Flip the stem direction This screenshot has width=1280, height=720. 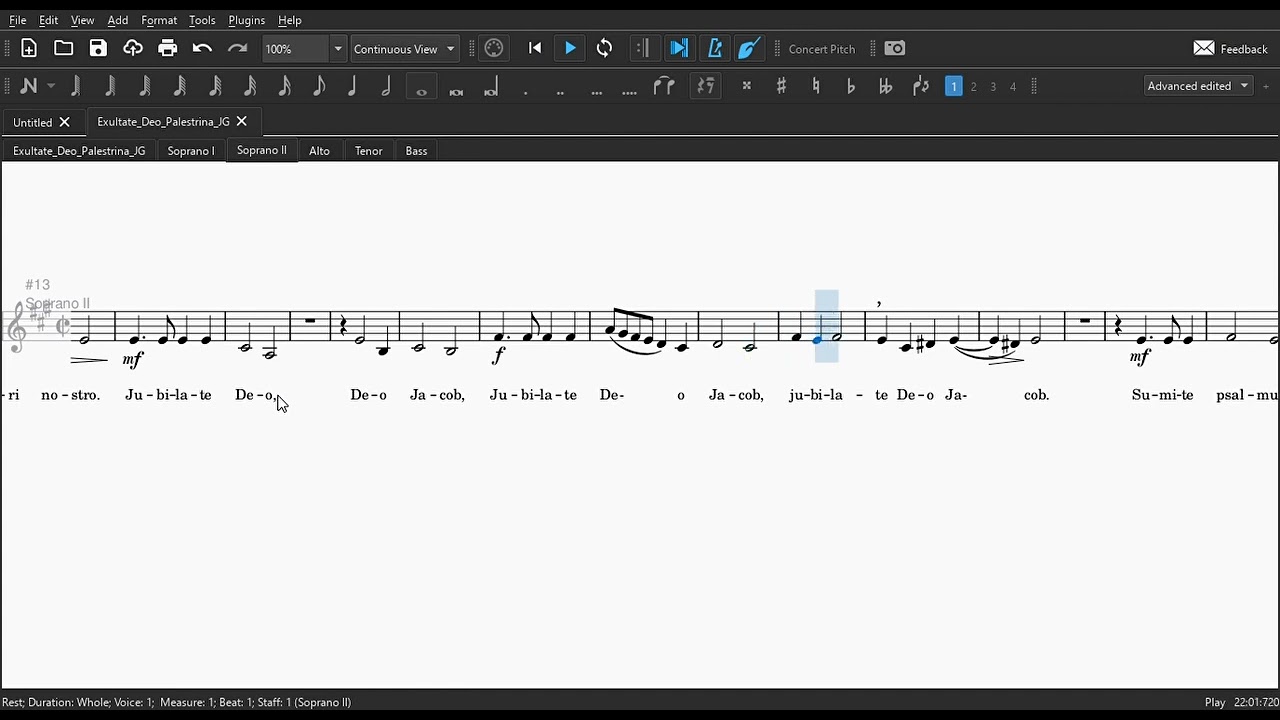921,86
